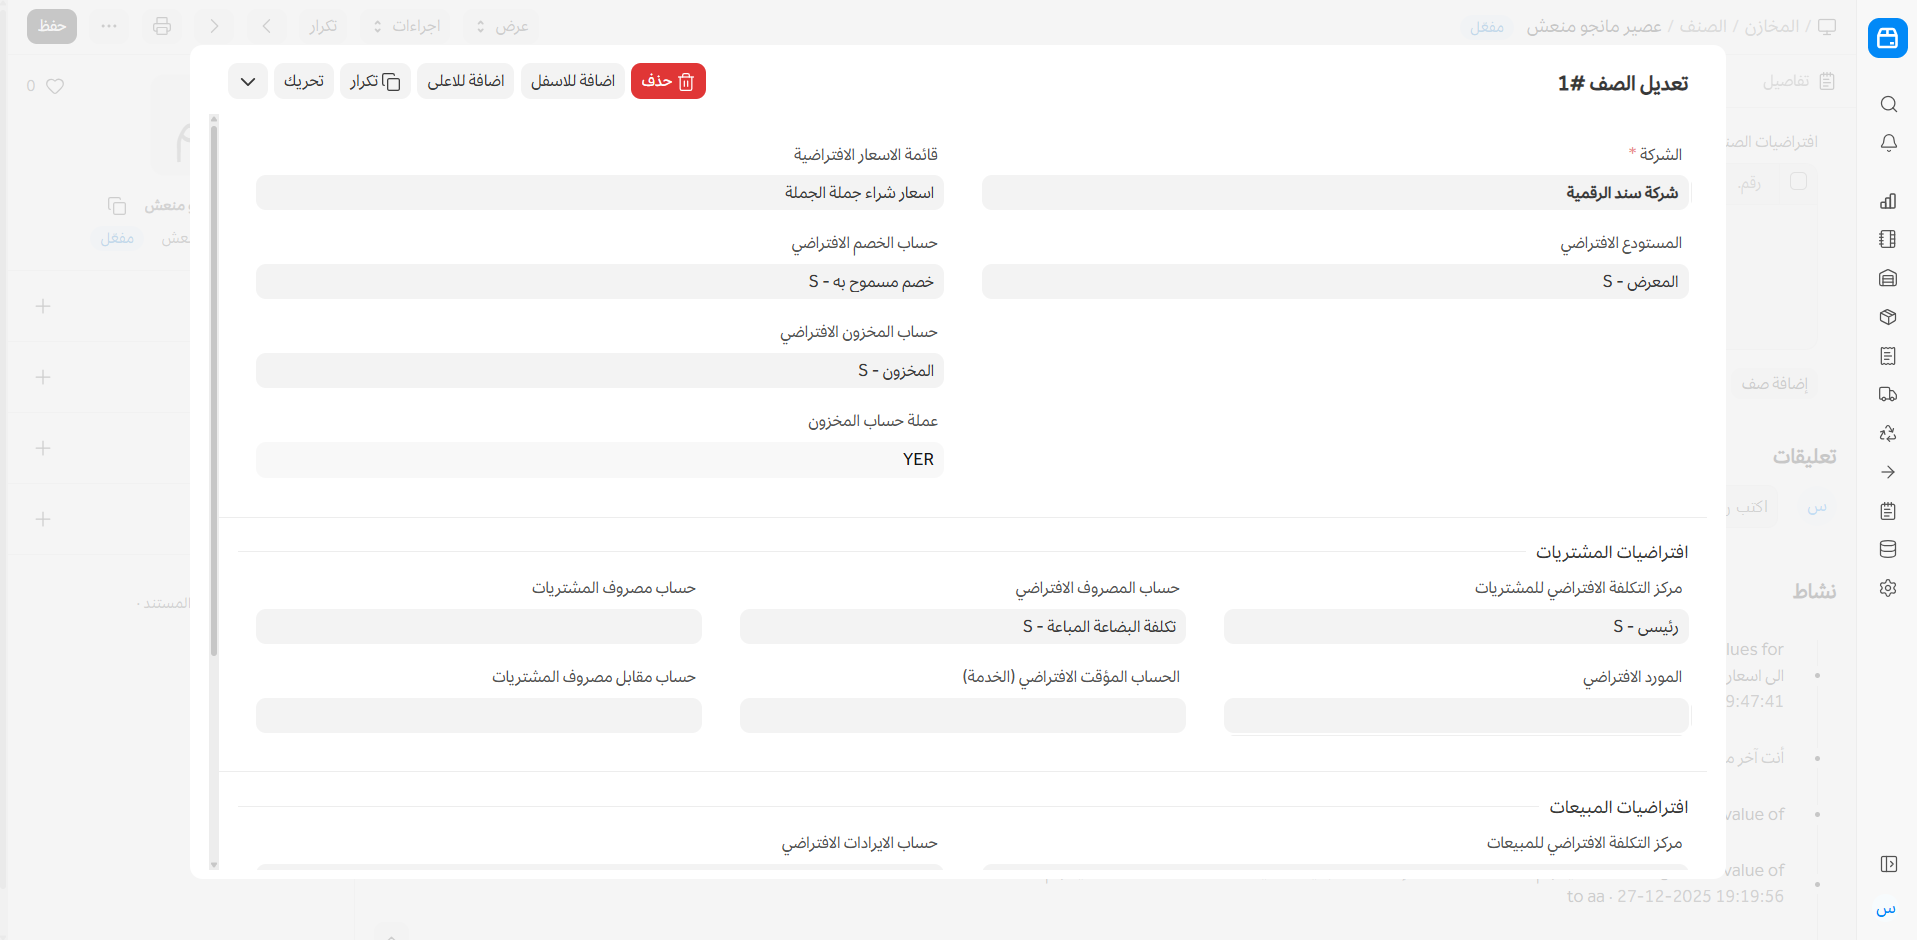
Task: Click the stock box icon in sidebar
Action: pyautogui.click(x=1888, y=317)
